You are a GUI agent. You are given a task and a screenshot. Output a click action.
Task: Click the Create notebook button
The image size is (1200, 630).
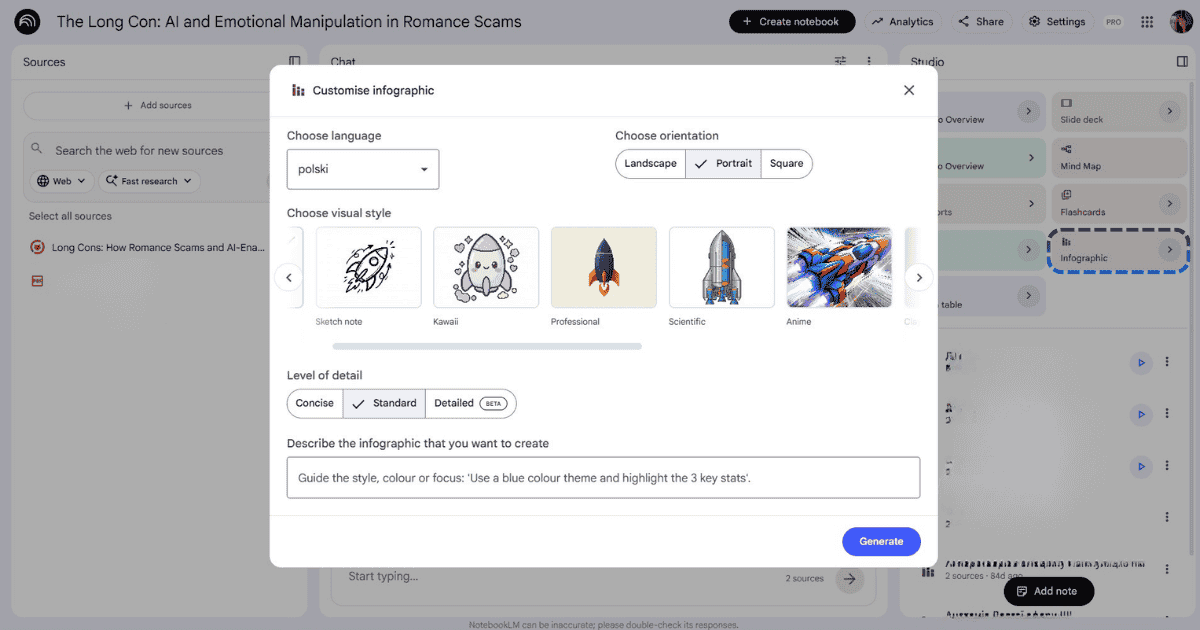792,21
